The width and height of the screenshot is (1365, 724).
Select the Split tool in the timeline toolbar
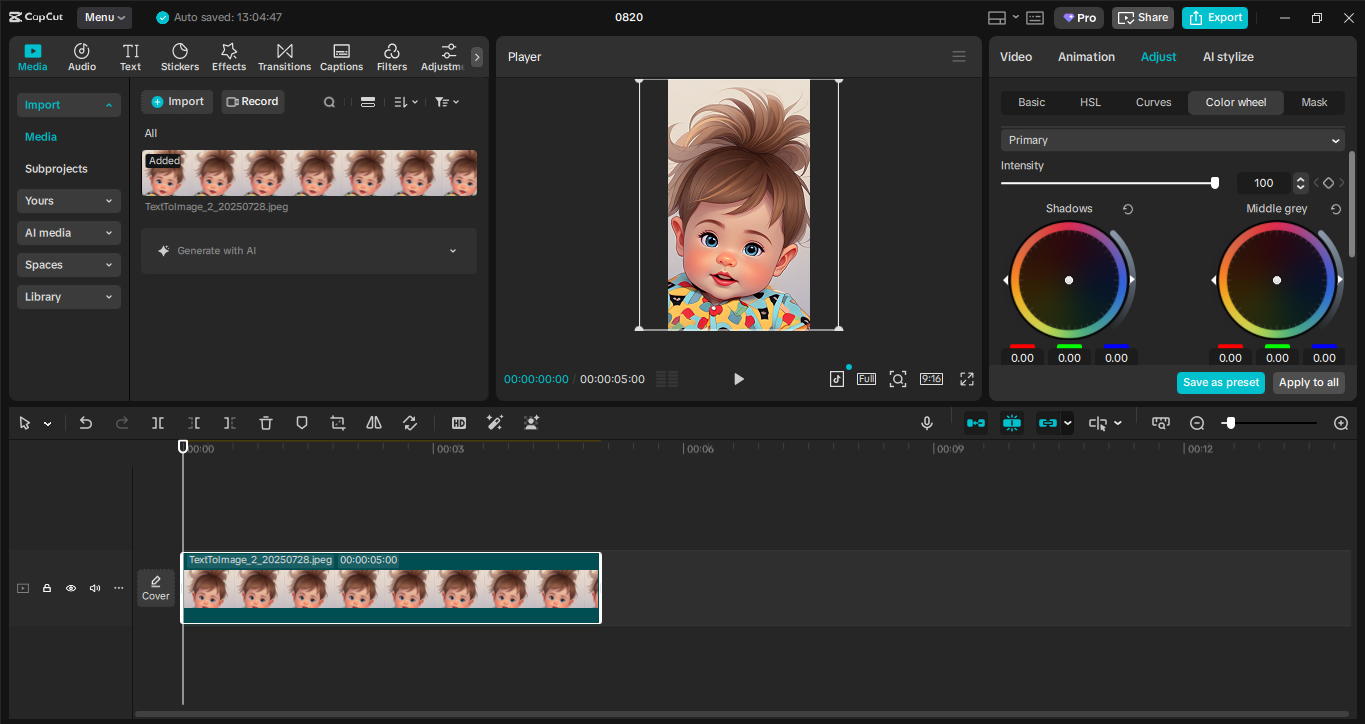157,423
